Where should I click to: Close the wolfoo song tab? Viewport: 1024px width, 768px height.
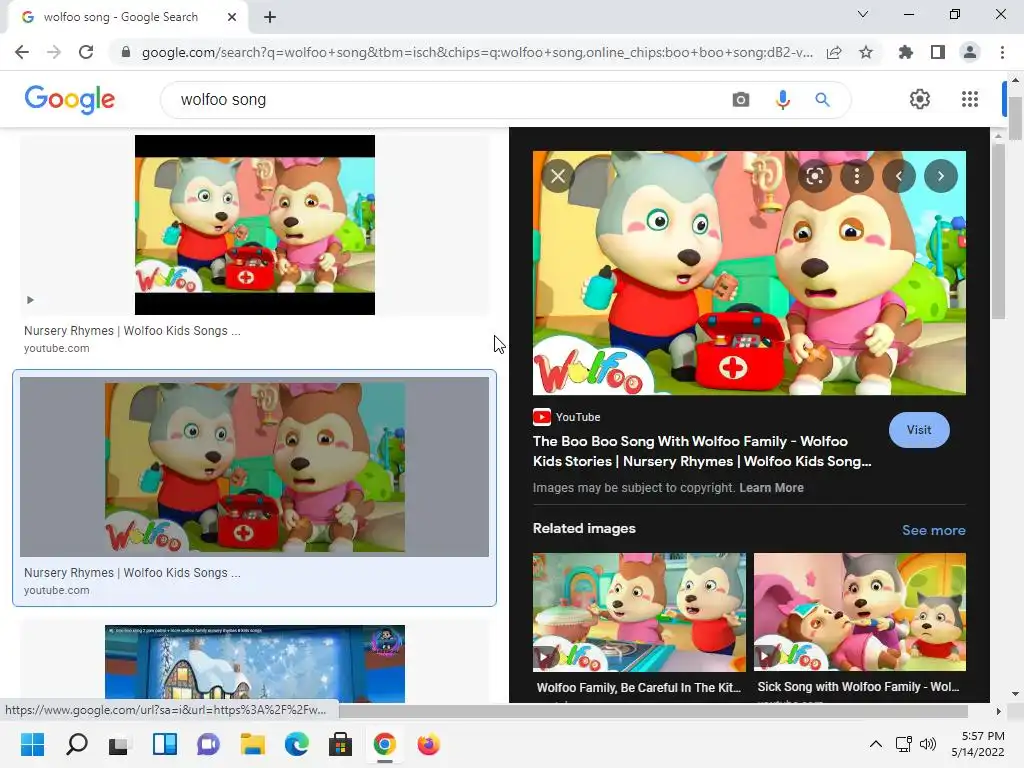[232, 17]
